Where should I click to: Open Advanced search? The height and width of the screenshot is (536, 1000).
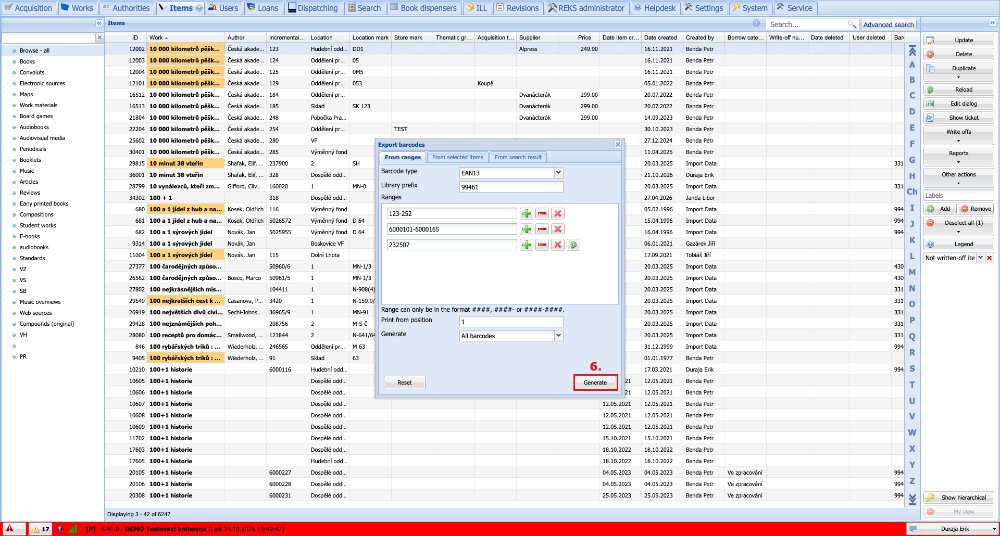coord(888,24)
